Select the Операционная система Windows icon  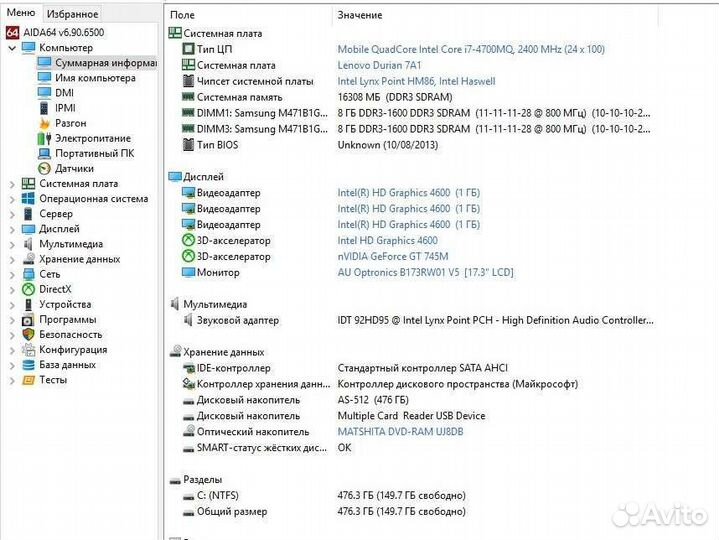[28, 198]
